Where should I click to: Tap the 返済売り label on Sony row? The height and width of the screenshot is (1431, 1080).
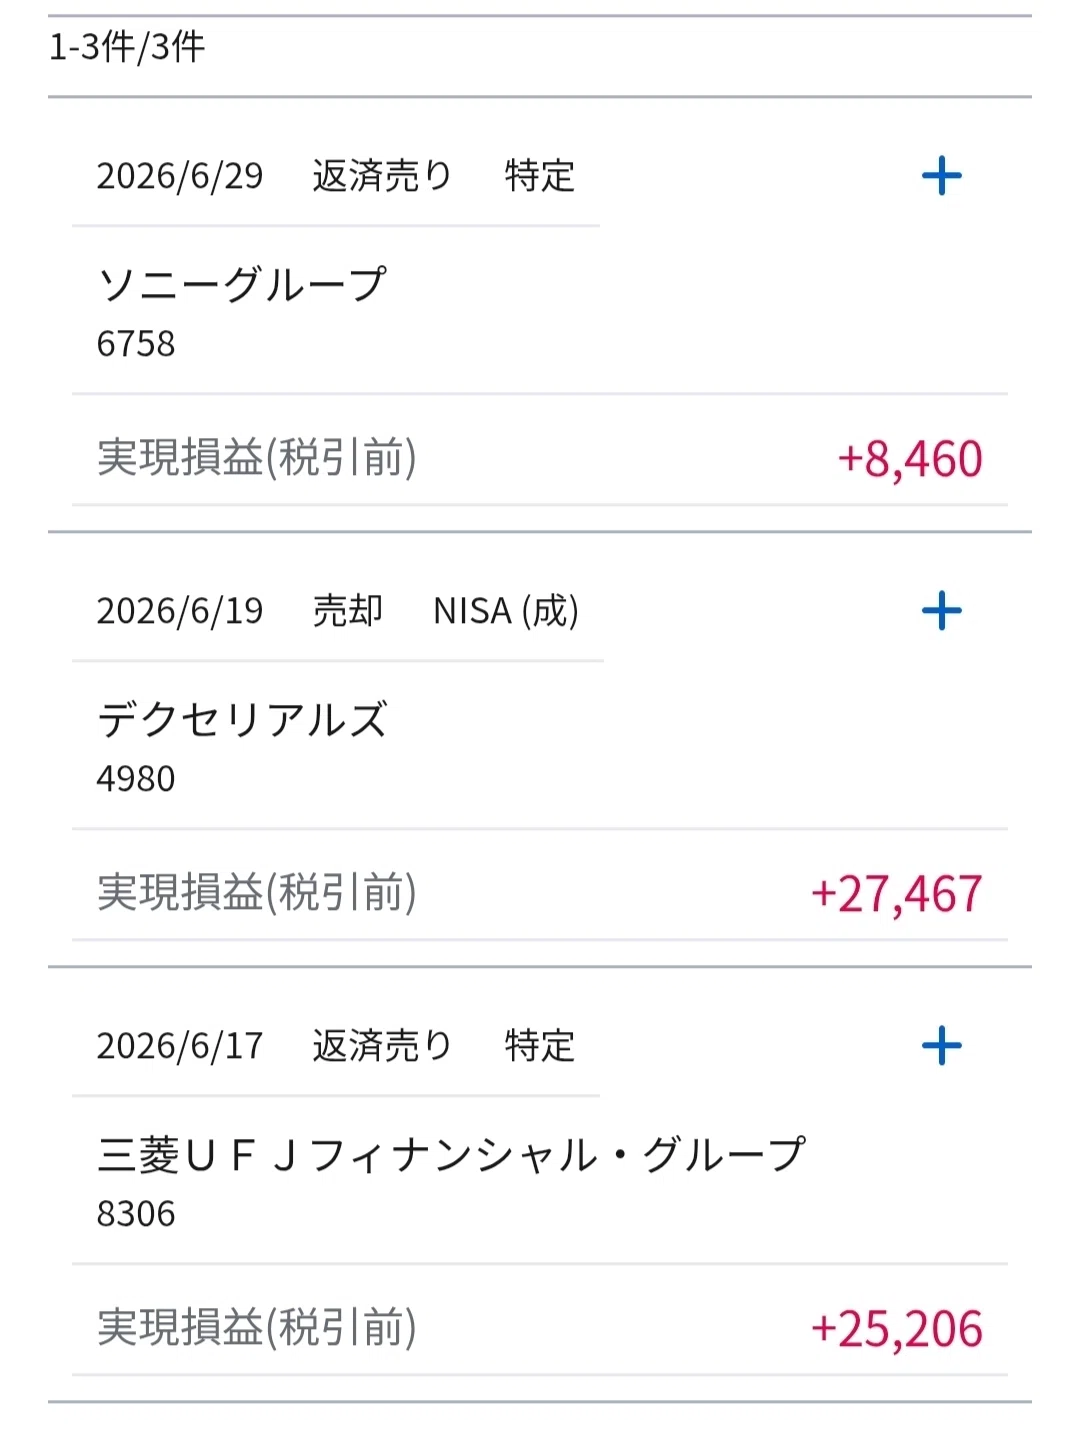(382, 176)
